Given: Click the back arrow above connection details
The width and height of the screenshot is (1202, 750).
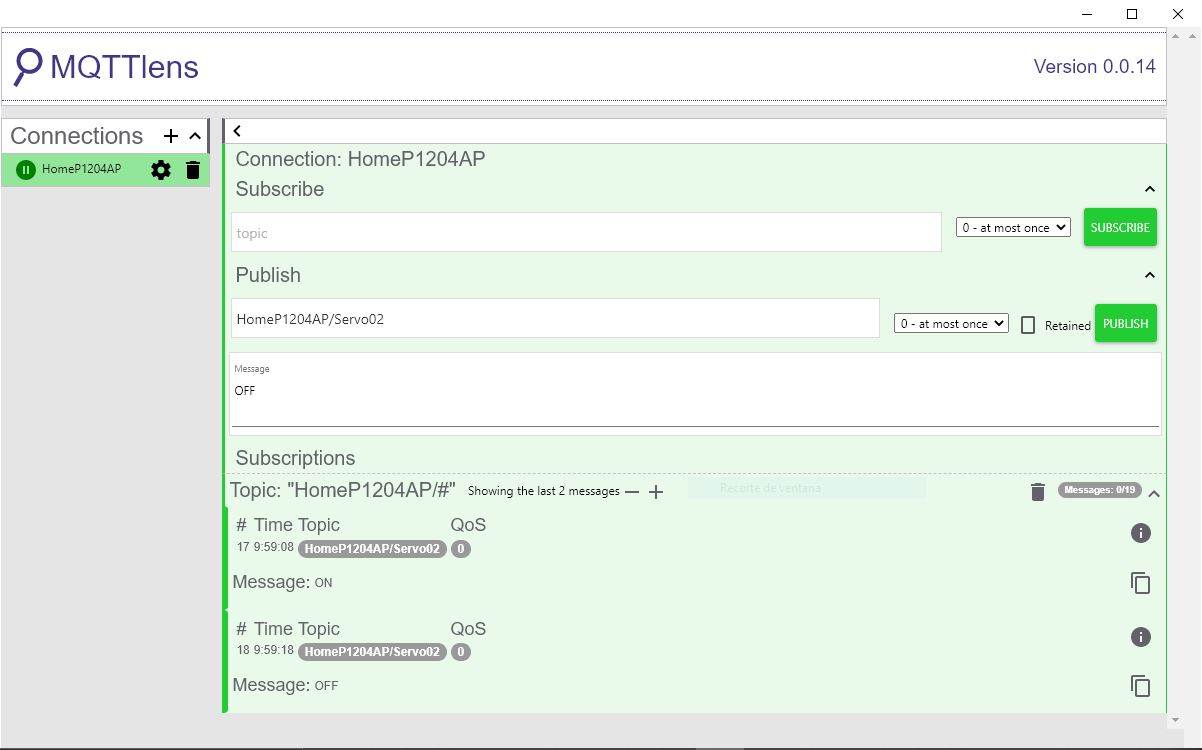Looking at the screenshot, I should (237, 131).
